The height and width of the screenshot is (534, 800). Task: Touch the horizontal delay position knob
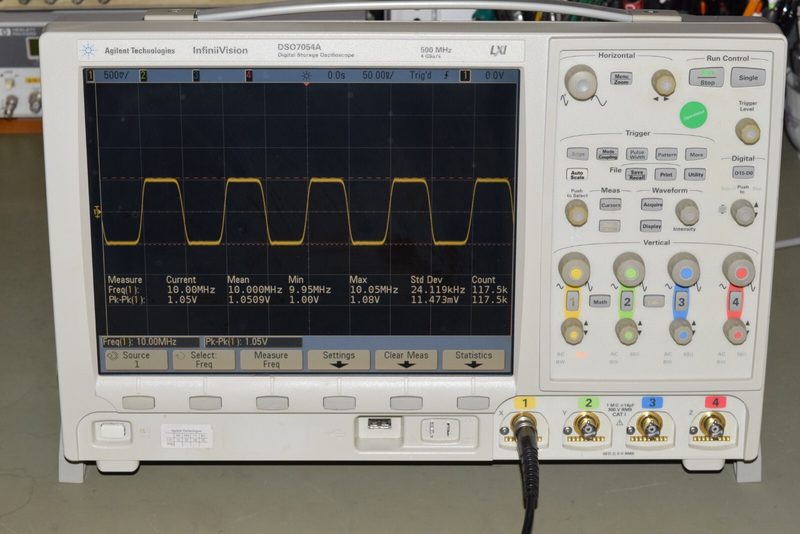[x=663, y=83]
